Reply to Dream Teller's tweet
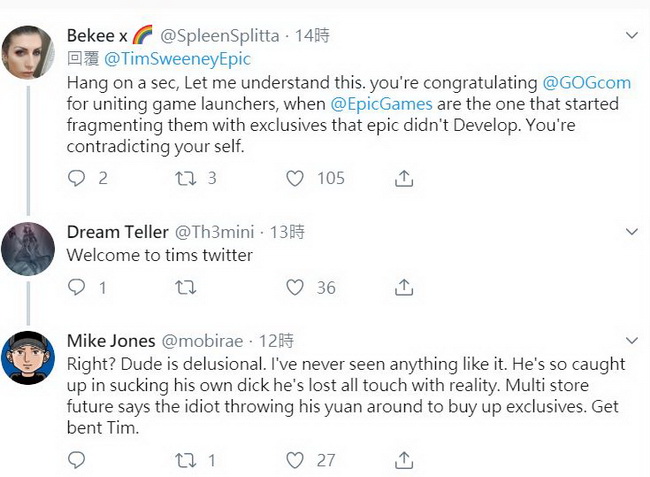 tap(77, 287)
